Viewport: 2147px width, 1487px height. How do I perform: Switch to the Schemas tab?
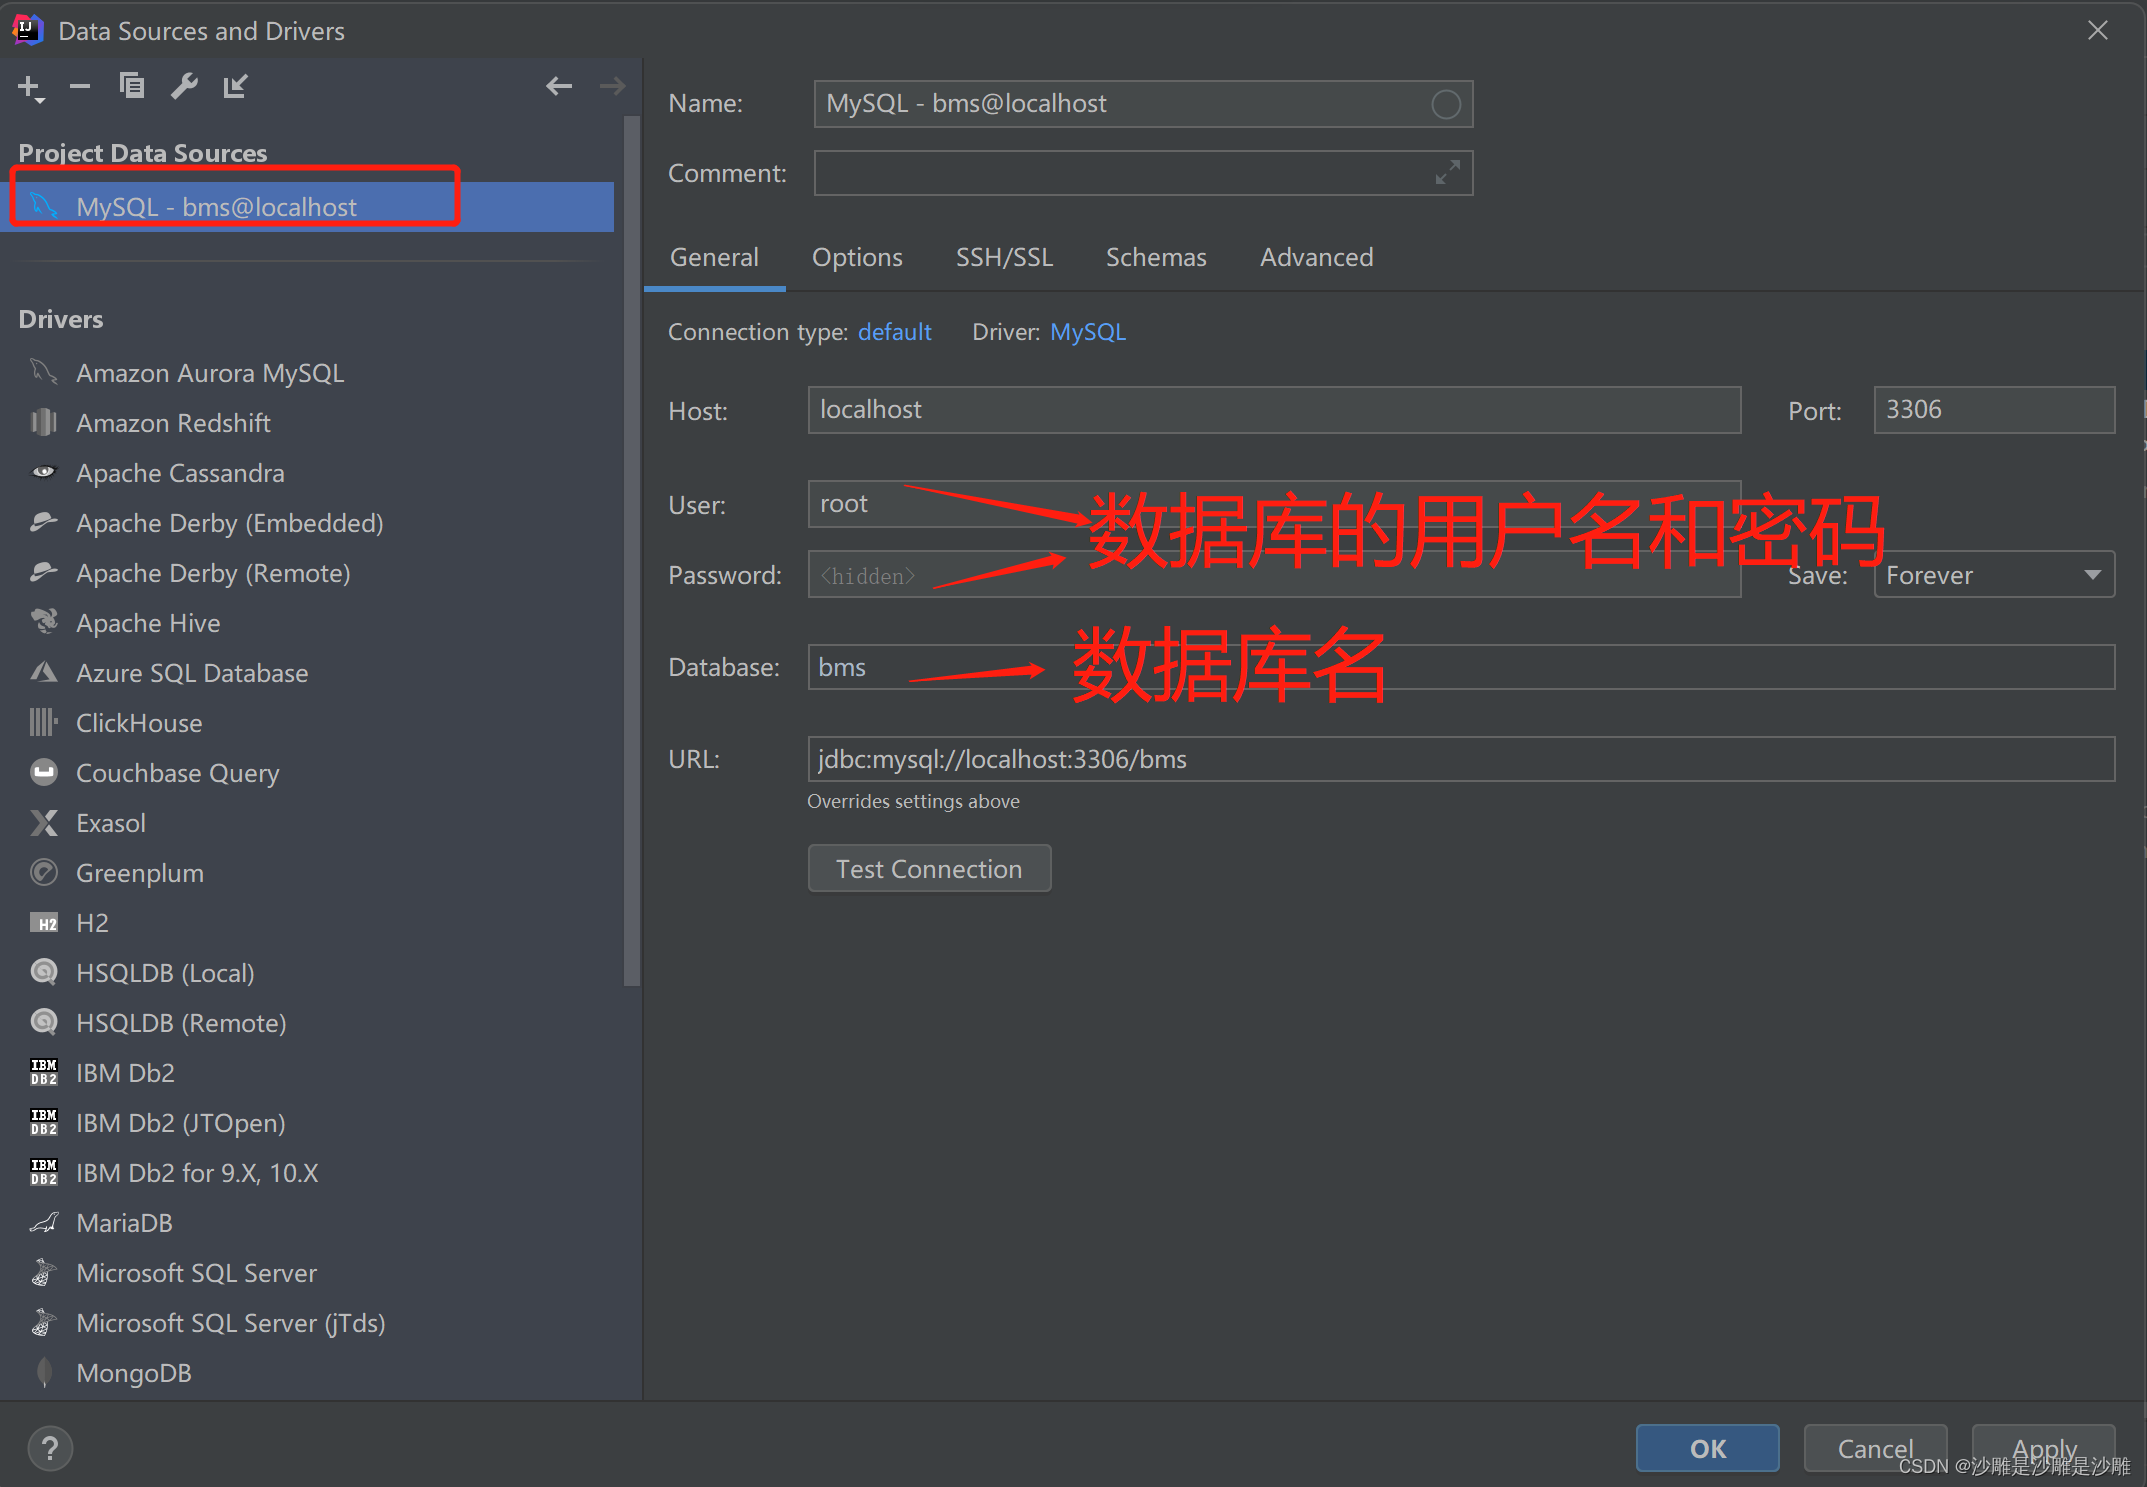[1156, 258]
